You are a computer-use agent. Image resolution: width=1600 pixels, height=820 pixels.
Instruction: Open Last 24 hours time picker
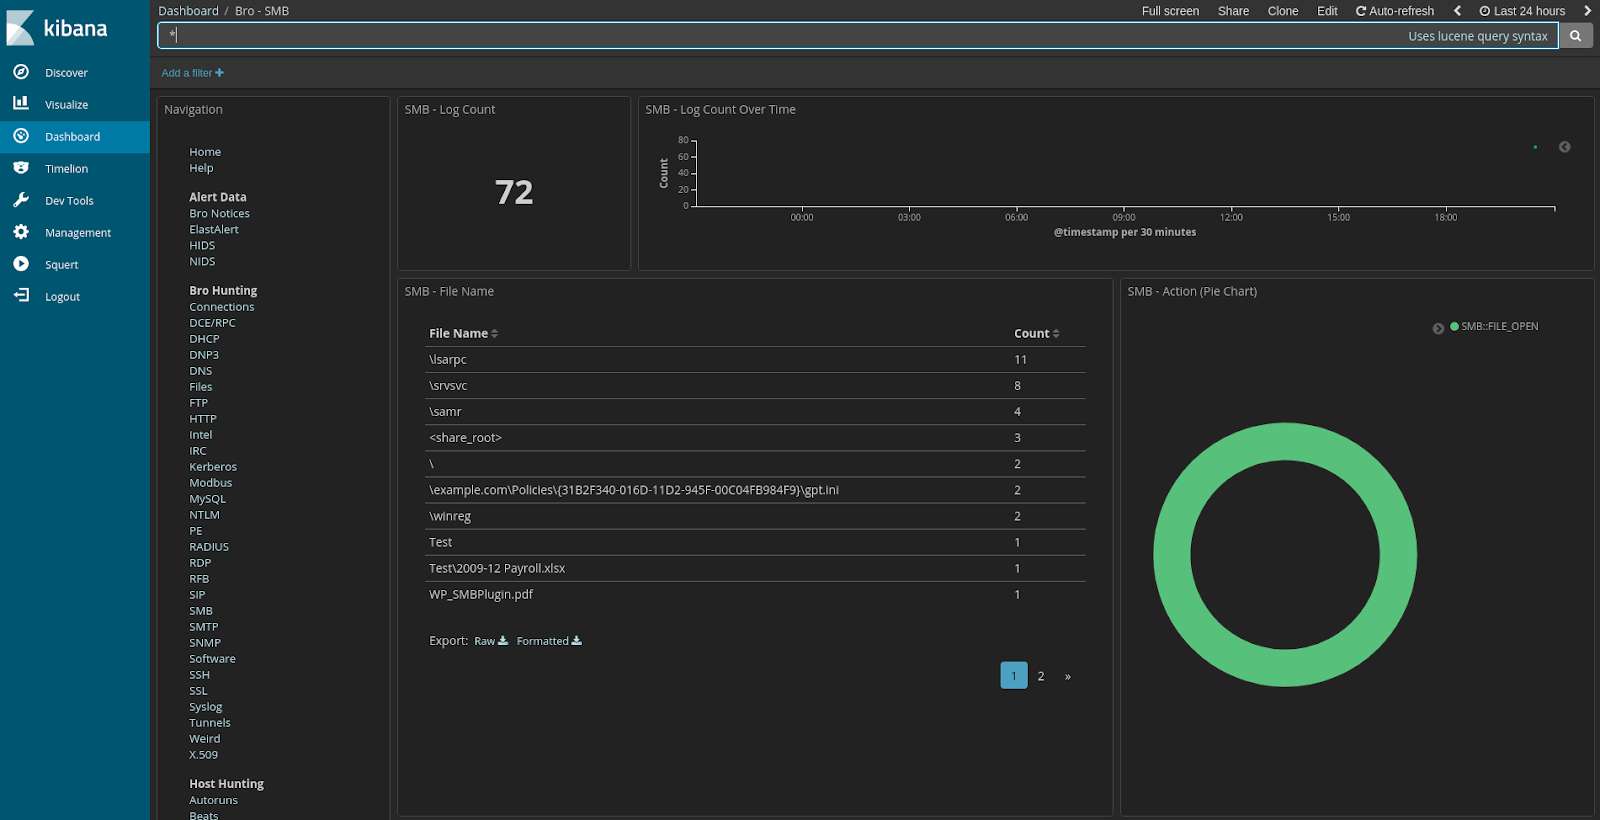pyautogui.click(x=1522, y=11)
